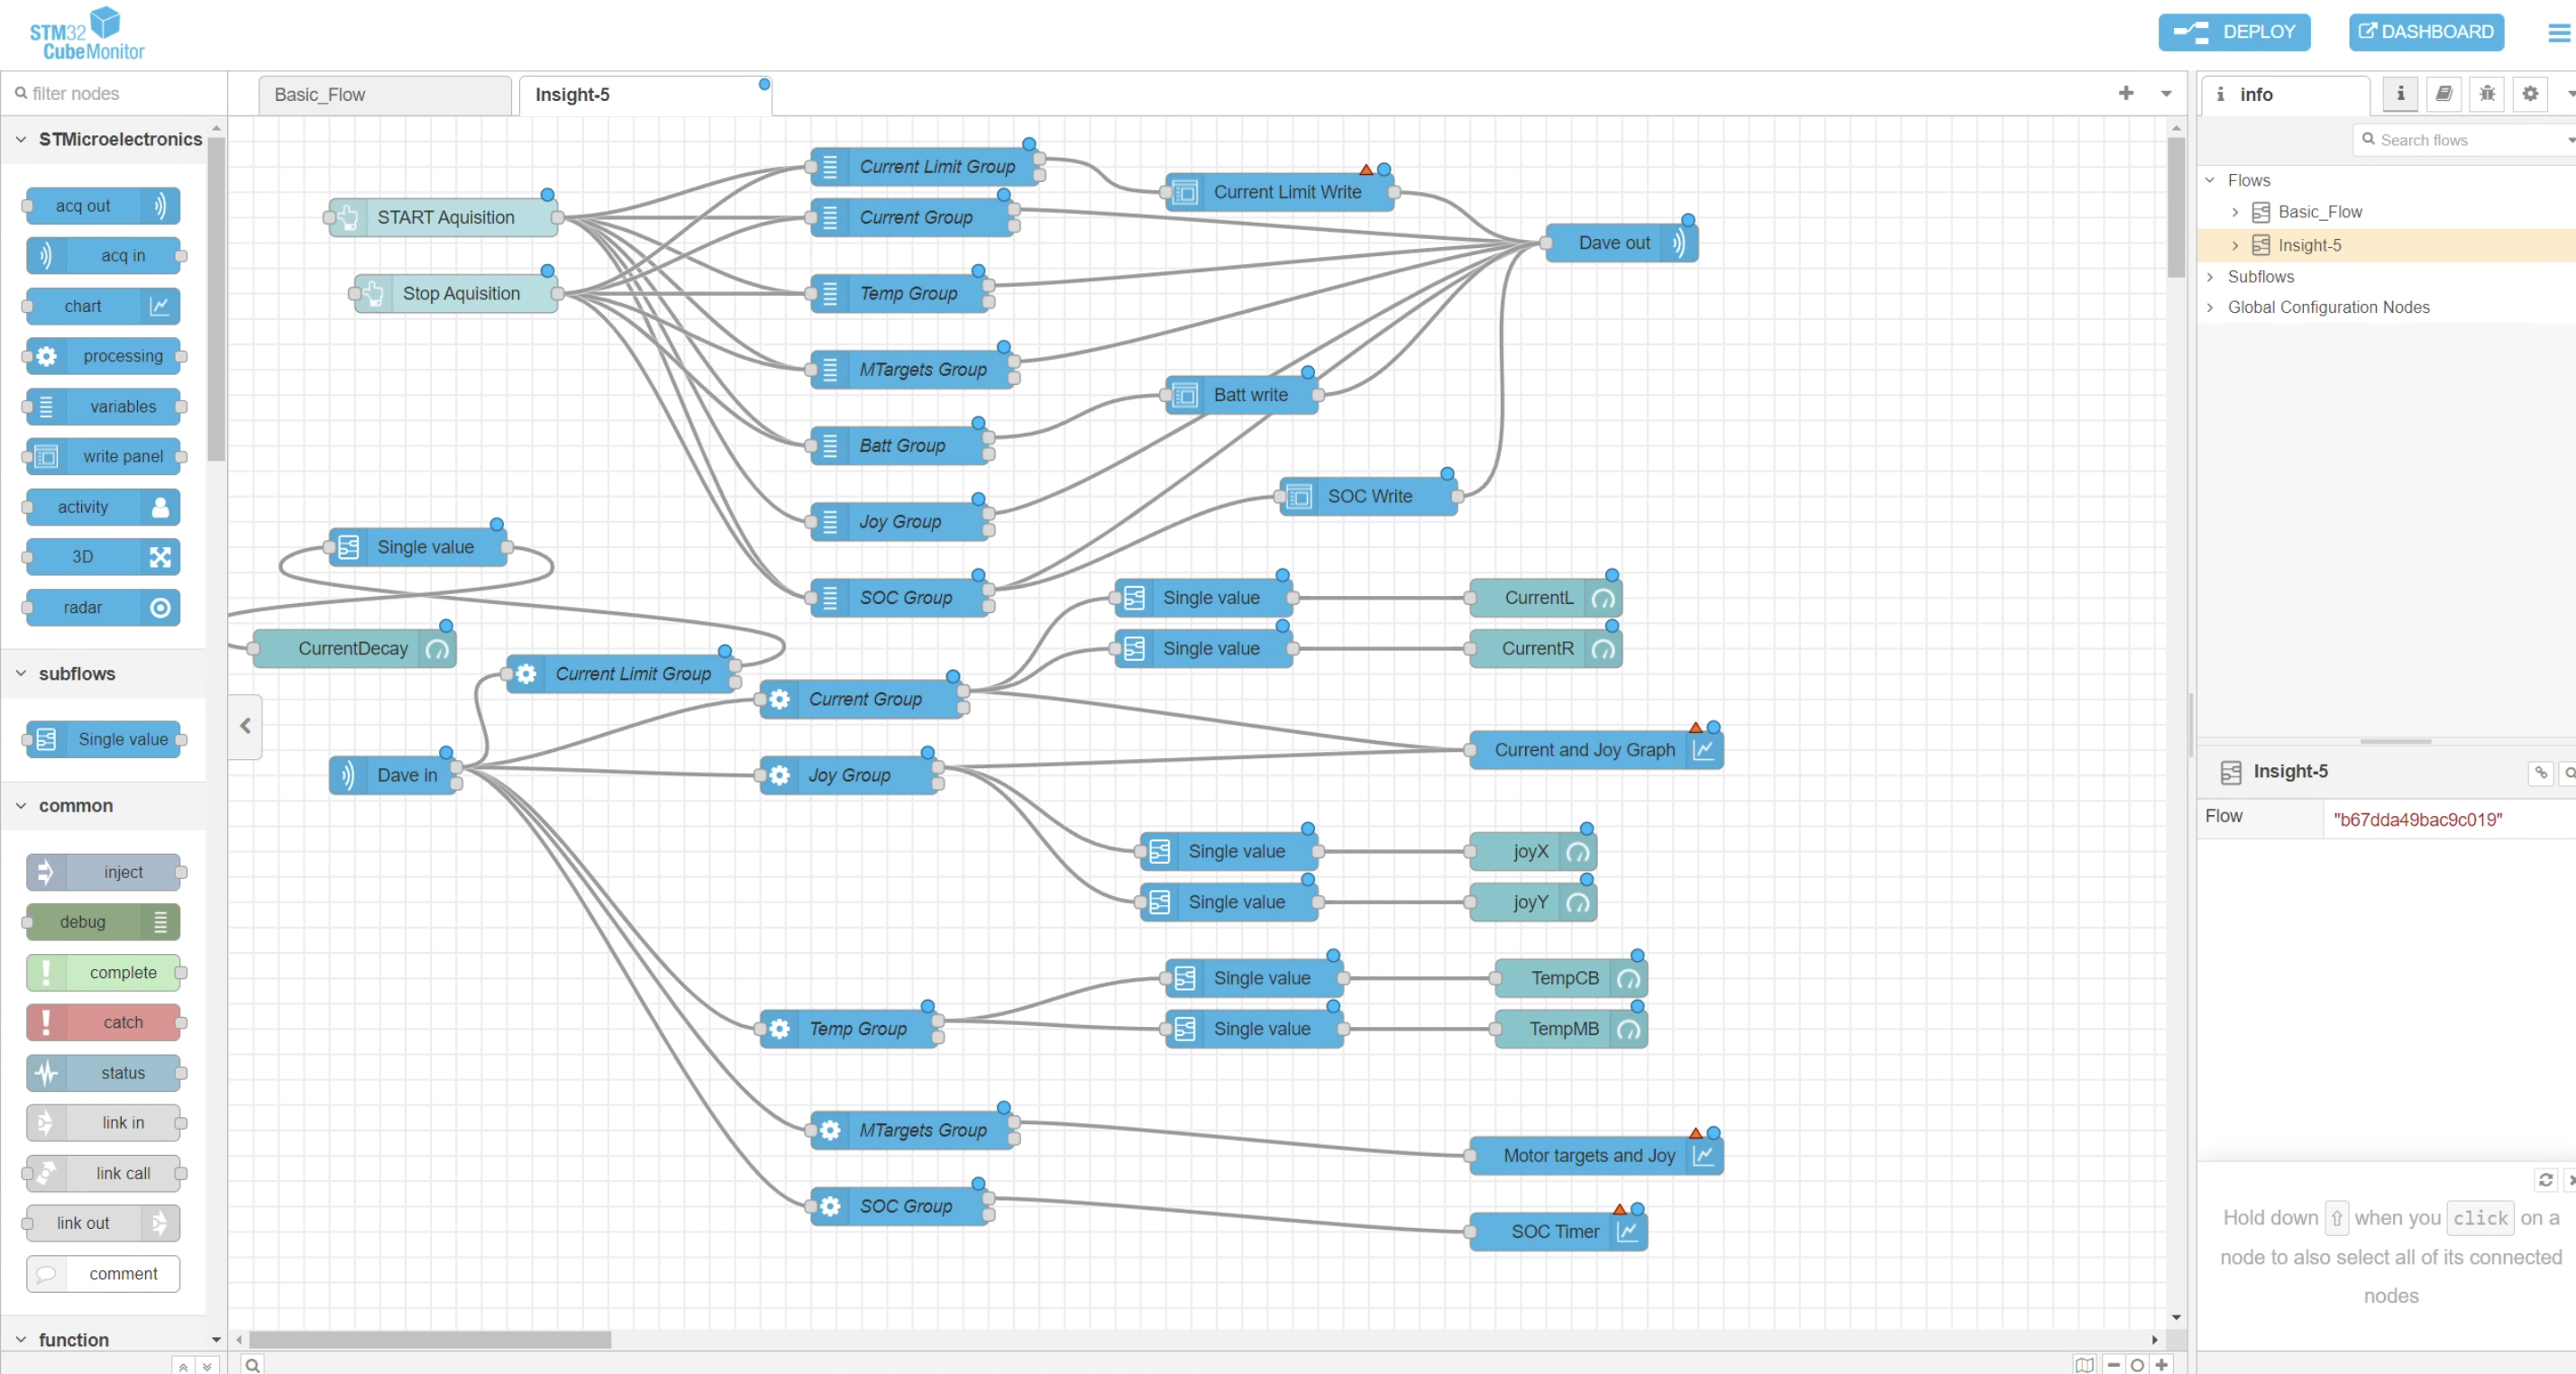
Task: Zoom out the workspace
Action: click(2113, 1365)
